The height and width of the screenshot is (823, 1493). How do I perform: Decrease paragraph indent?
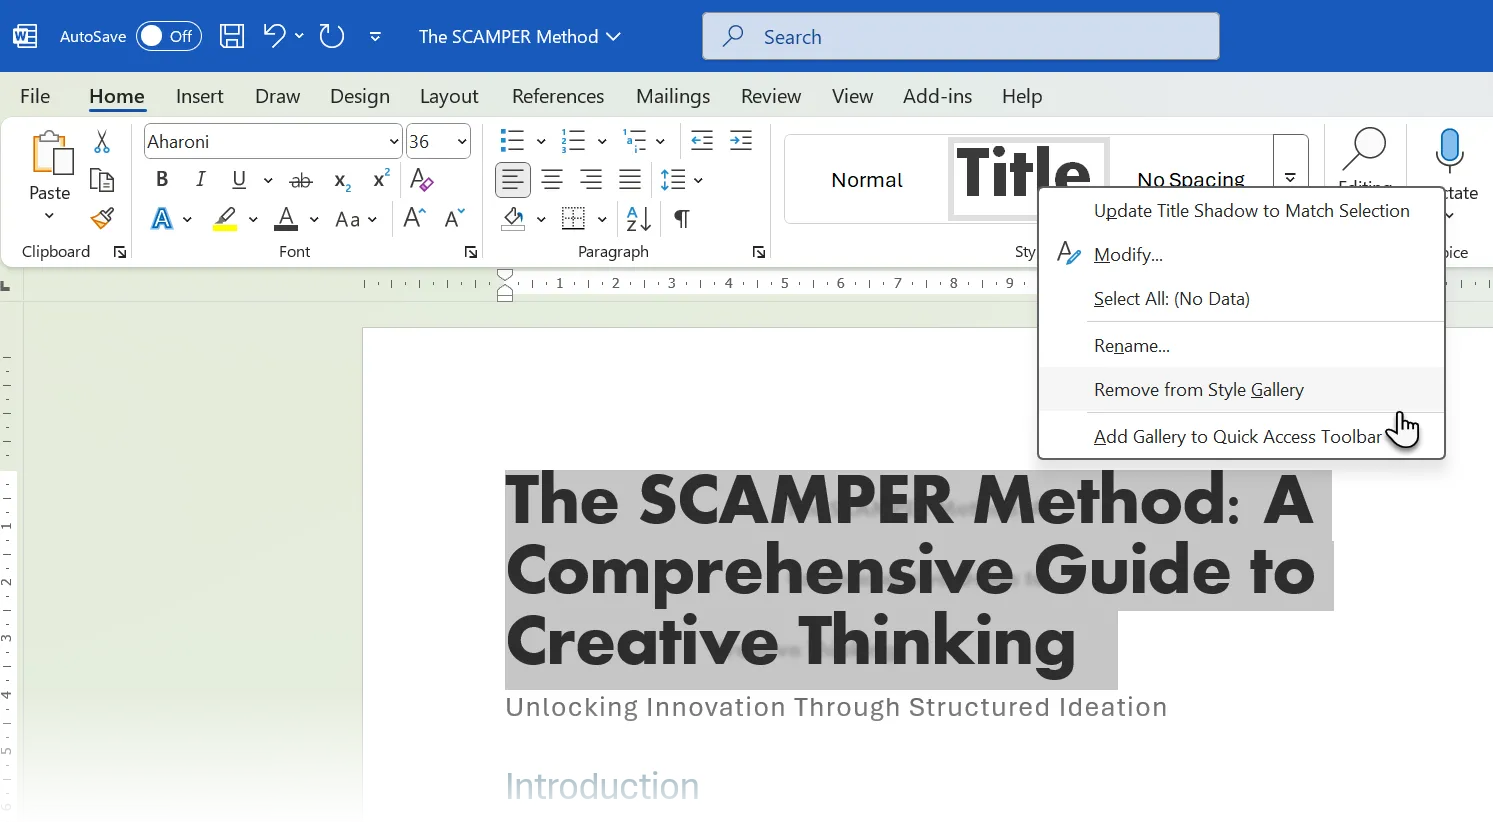pyautogui.click(x=702, y=141)
